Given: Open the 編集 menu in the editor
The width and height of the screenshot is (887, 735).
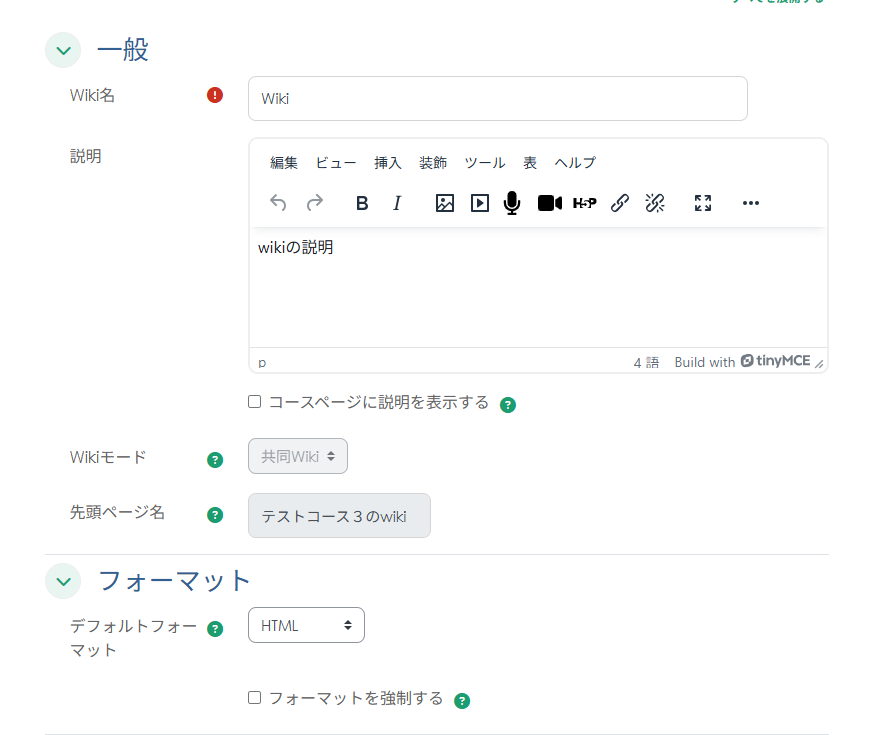Looking at the screenshot, I should [x=284, y=163].
